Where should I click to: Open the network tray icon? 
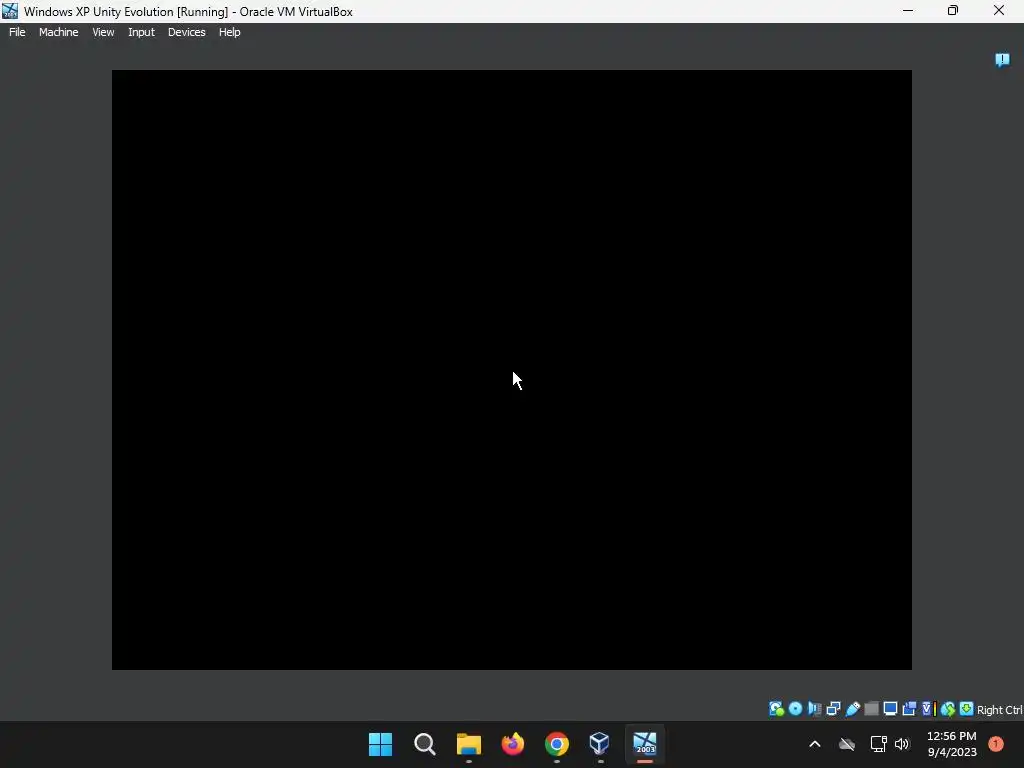point(878,744)
